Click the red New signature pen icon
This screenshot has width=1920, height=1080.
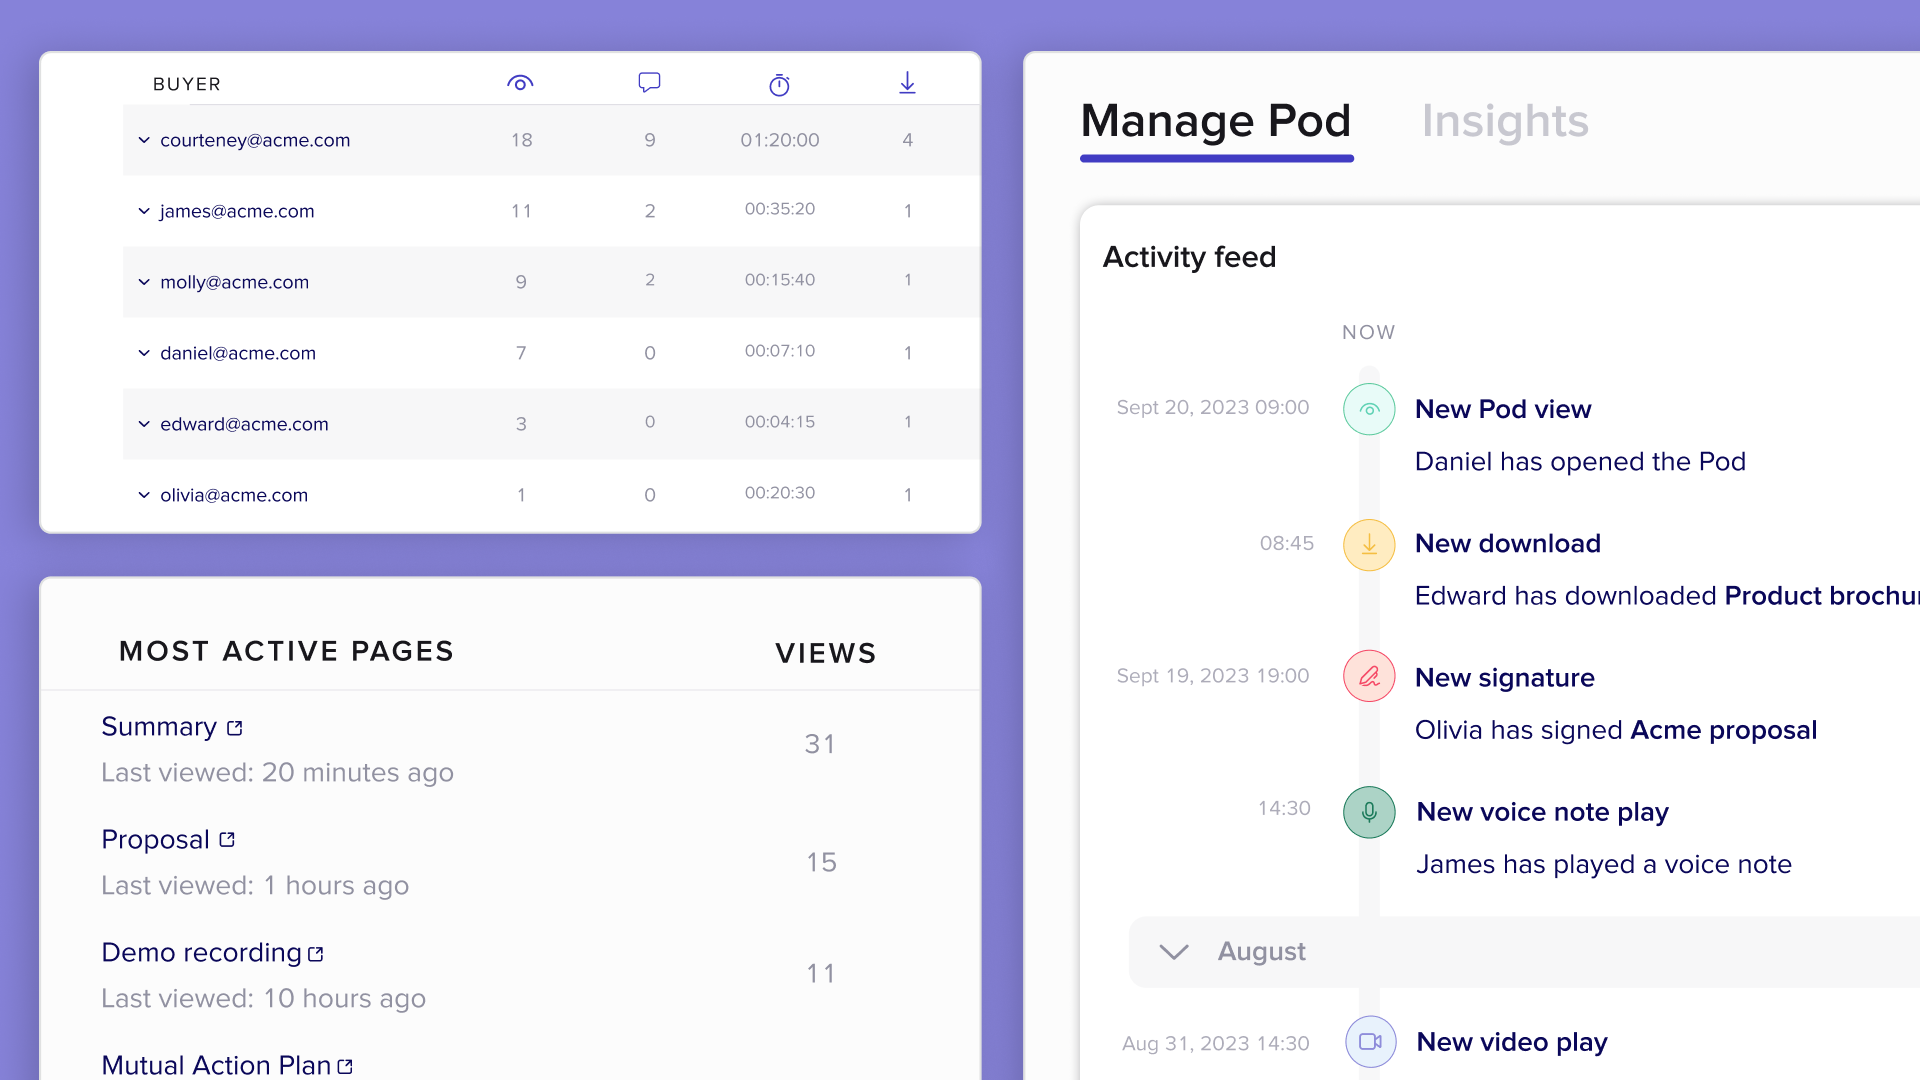[x=1369, y=677]
